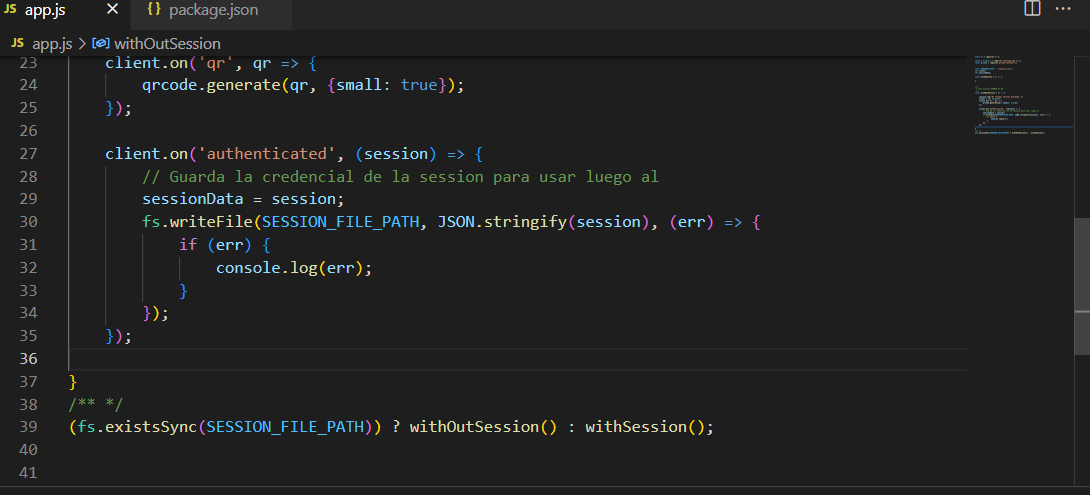Screen dimensions: 1090x495
Task: Click the JS icon on app.js tab
Action: click(10, 10)
